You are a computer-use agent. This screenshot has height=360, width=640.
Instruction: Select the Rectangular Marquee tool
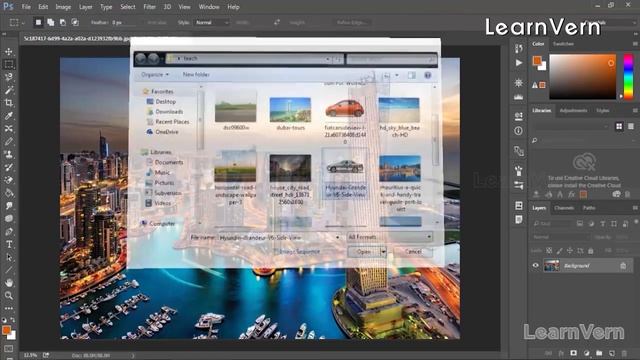(x=9, y=64)
